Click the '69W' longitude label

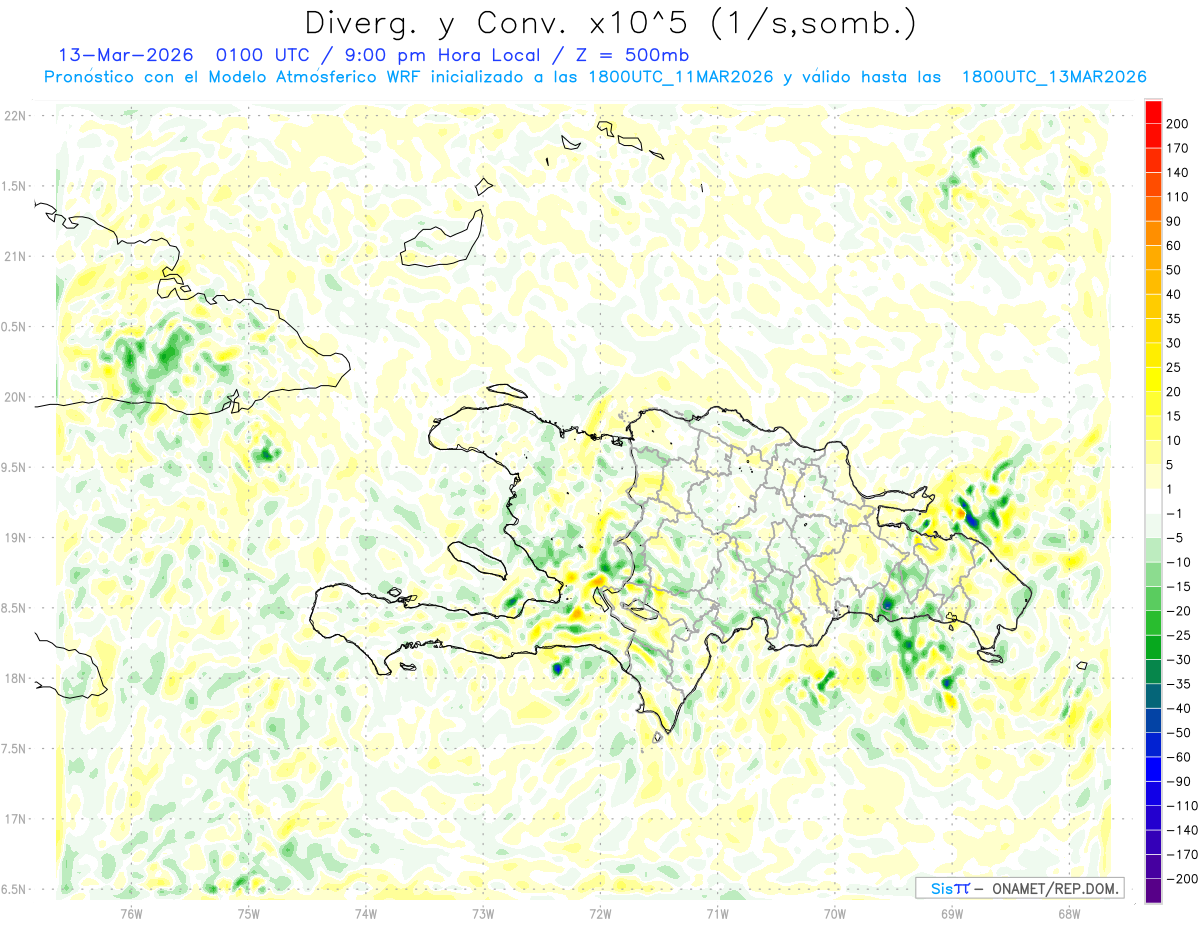click(x=952, y=915)
